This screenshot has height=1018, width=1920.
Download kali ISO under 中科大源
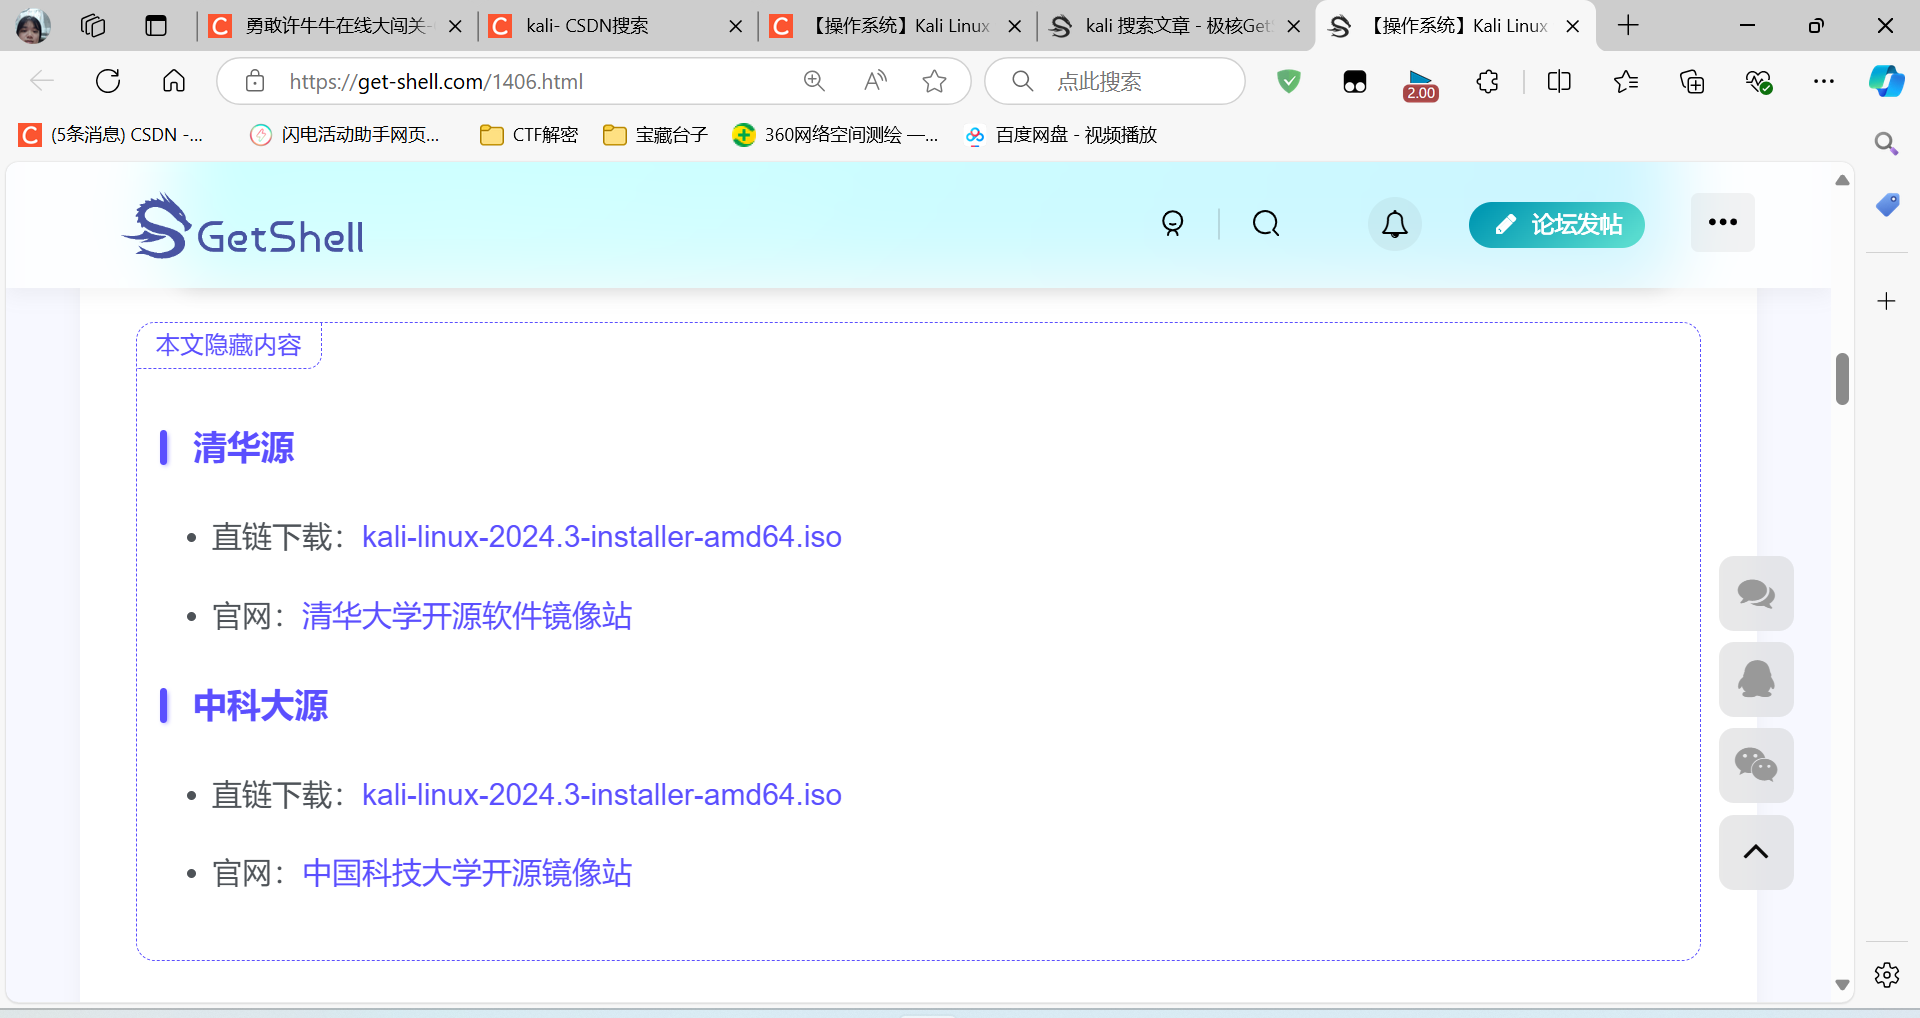tap(602, 795)
